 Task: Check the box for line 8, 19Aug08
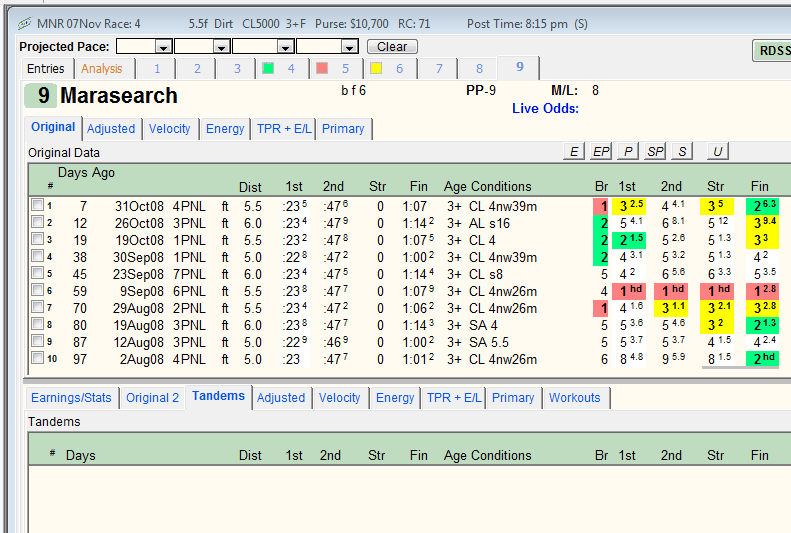(37, 324)
